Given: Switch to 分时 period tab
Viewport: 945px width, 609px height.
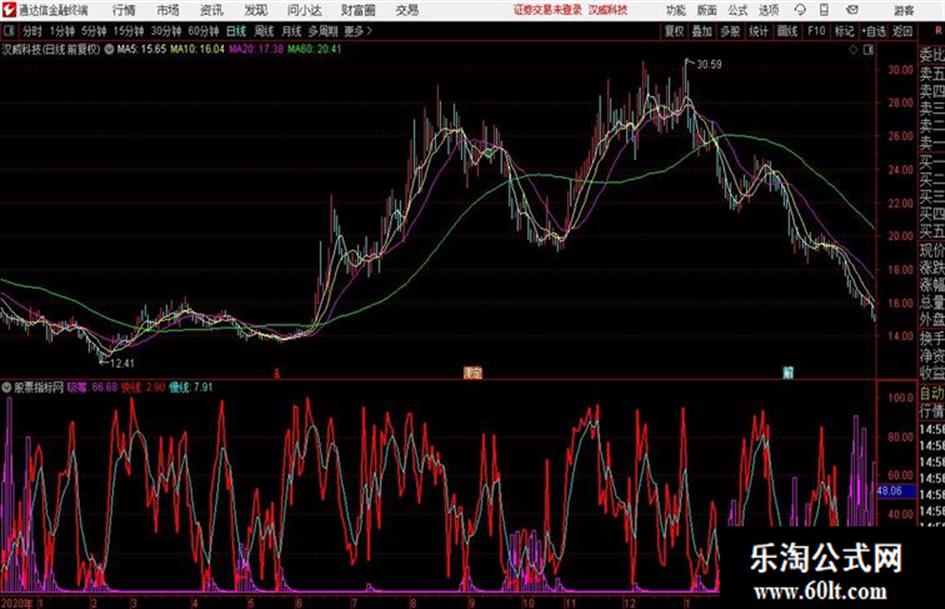Looking at the screenshot, I should coord(33,31).
